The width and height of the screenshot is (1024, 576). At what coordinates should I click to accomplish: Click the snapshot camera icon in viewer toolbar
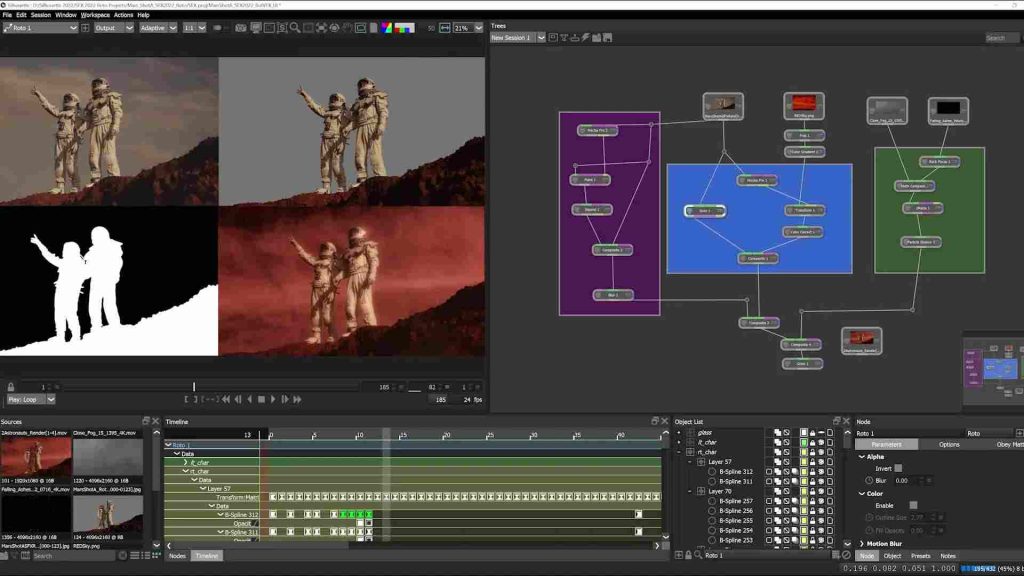(x=241, y=28)
